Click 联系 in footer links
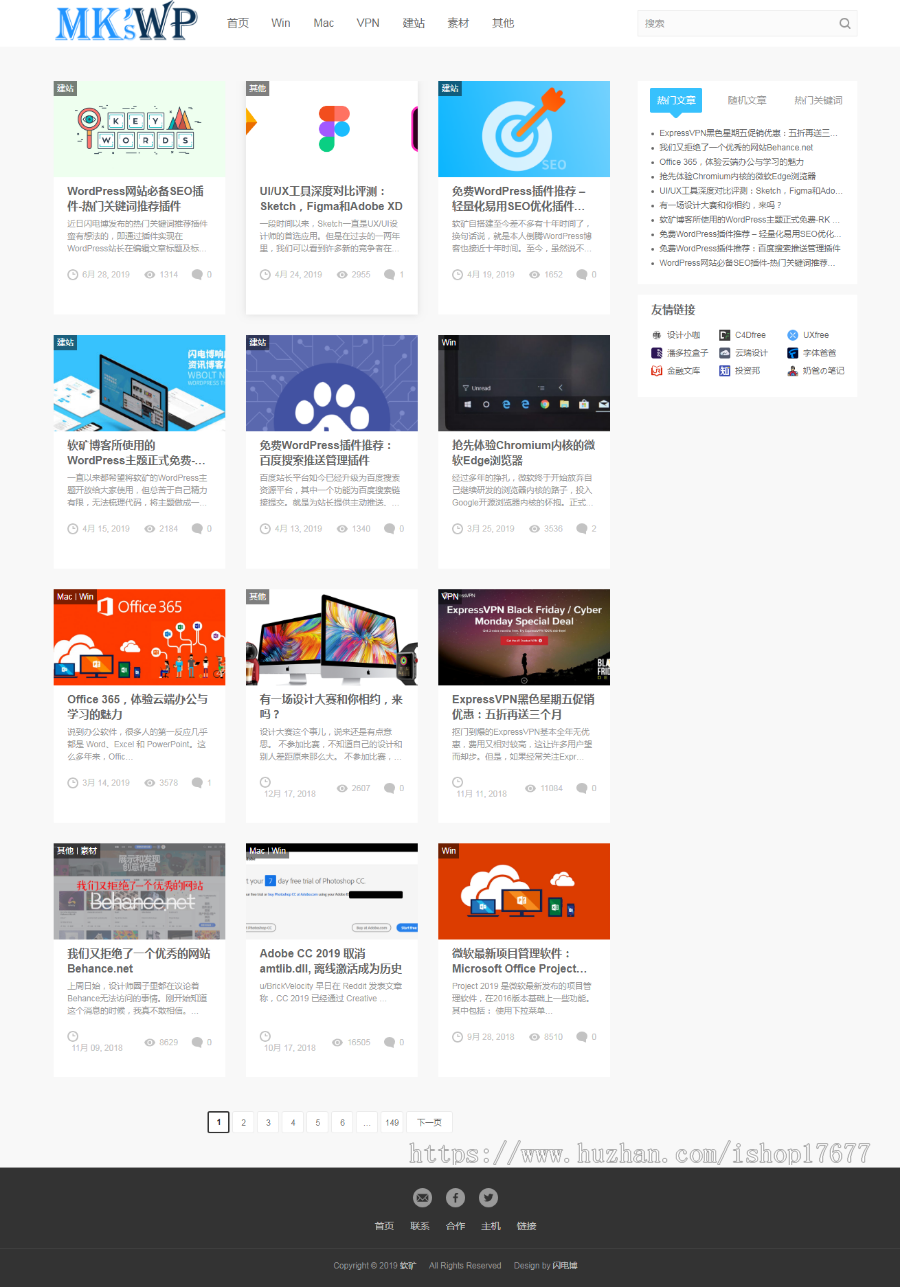The image size is (900, 1287). click(419, 1226)
